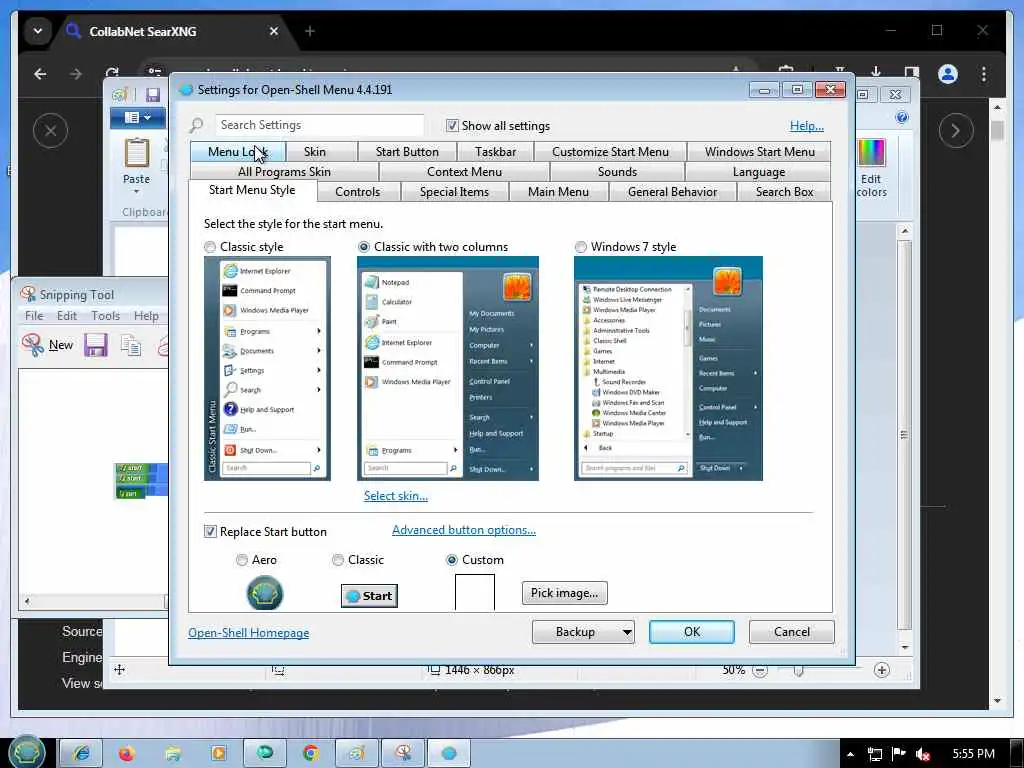This screenshot has height=768, width=1024.
Task: Open the Help... link
Action: [x=807, y=126]
